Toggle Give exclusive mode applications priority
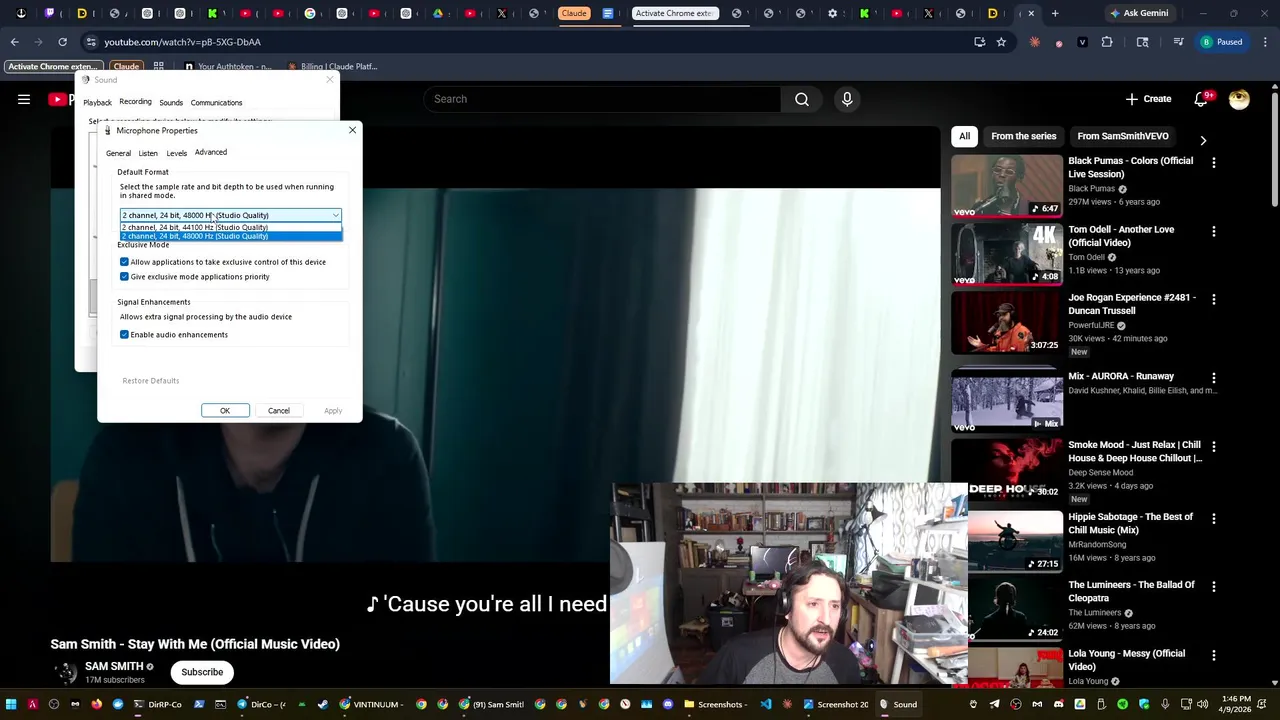 point(124,277)
